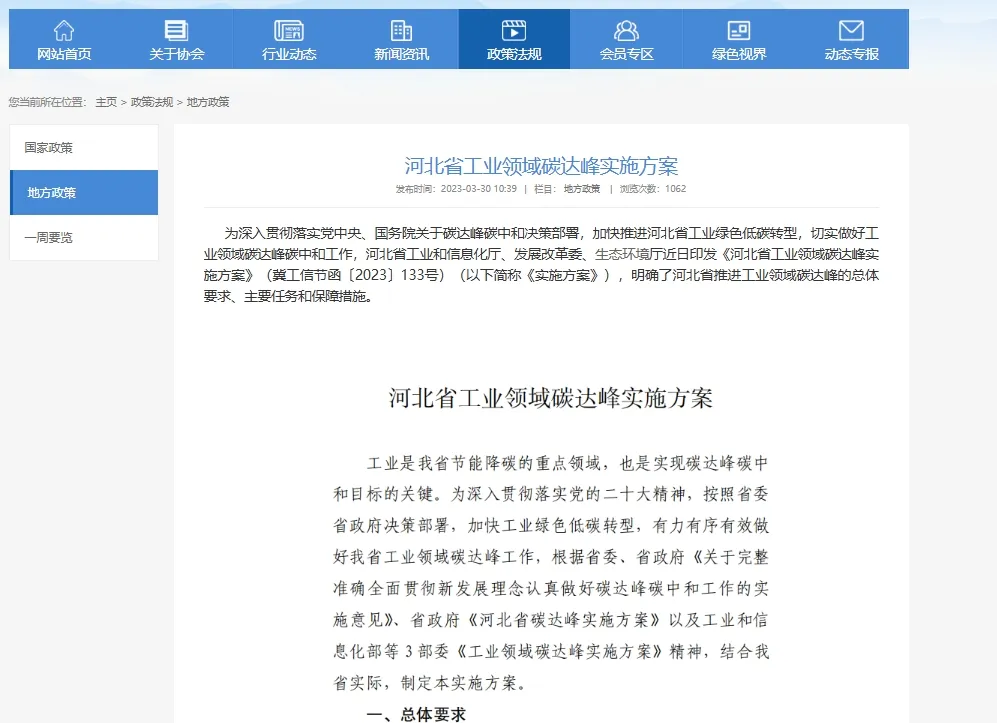Open 一周要览 in the sidebar
The image size is (997, 723).
pyautogui.click(x=84, y=238)
